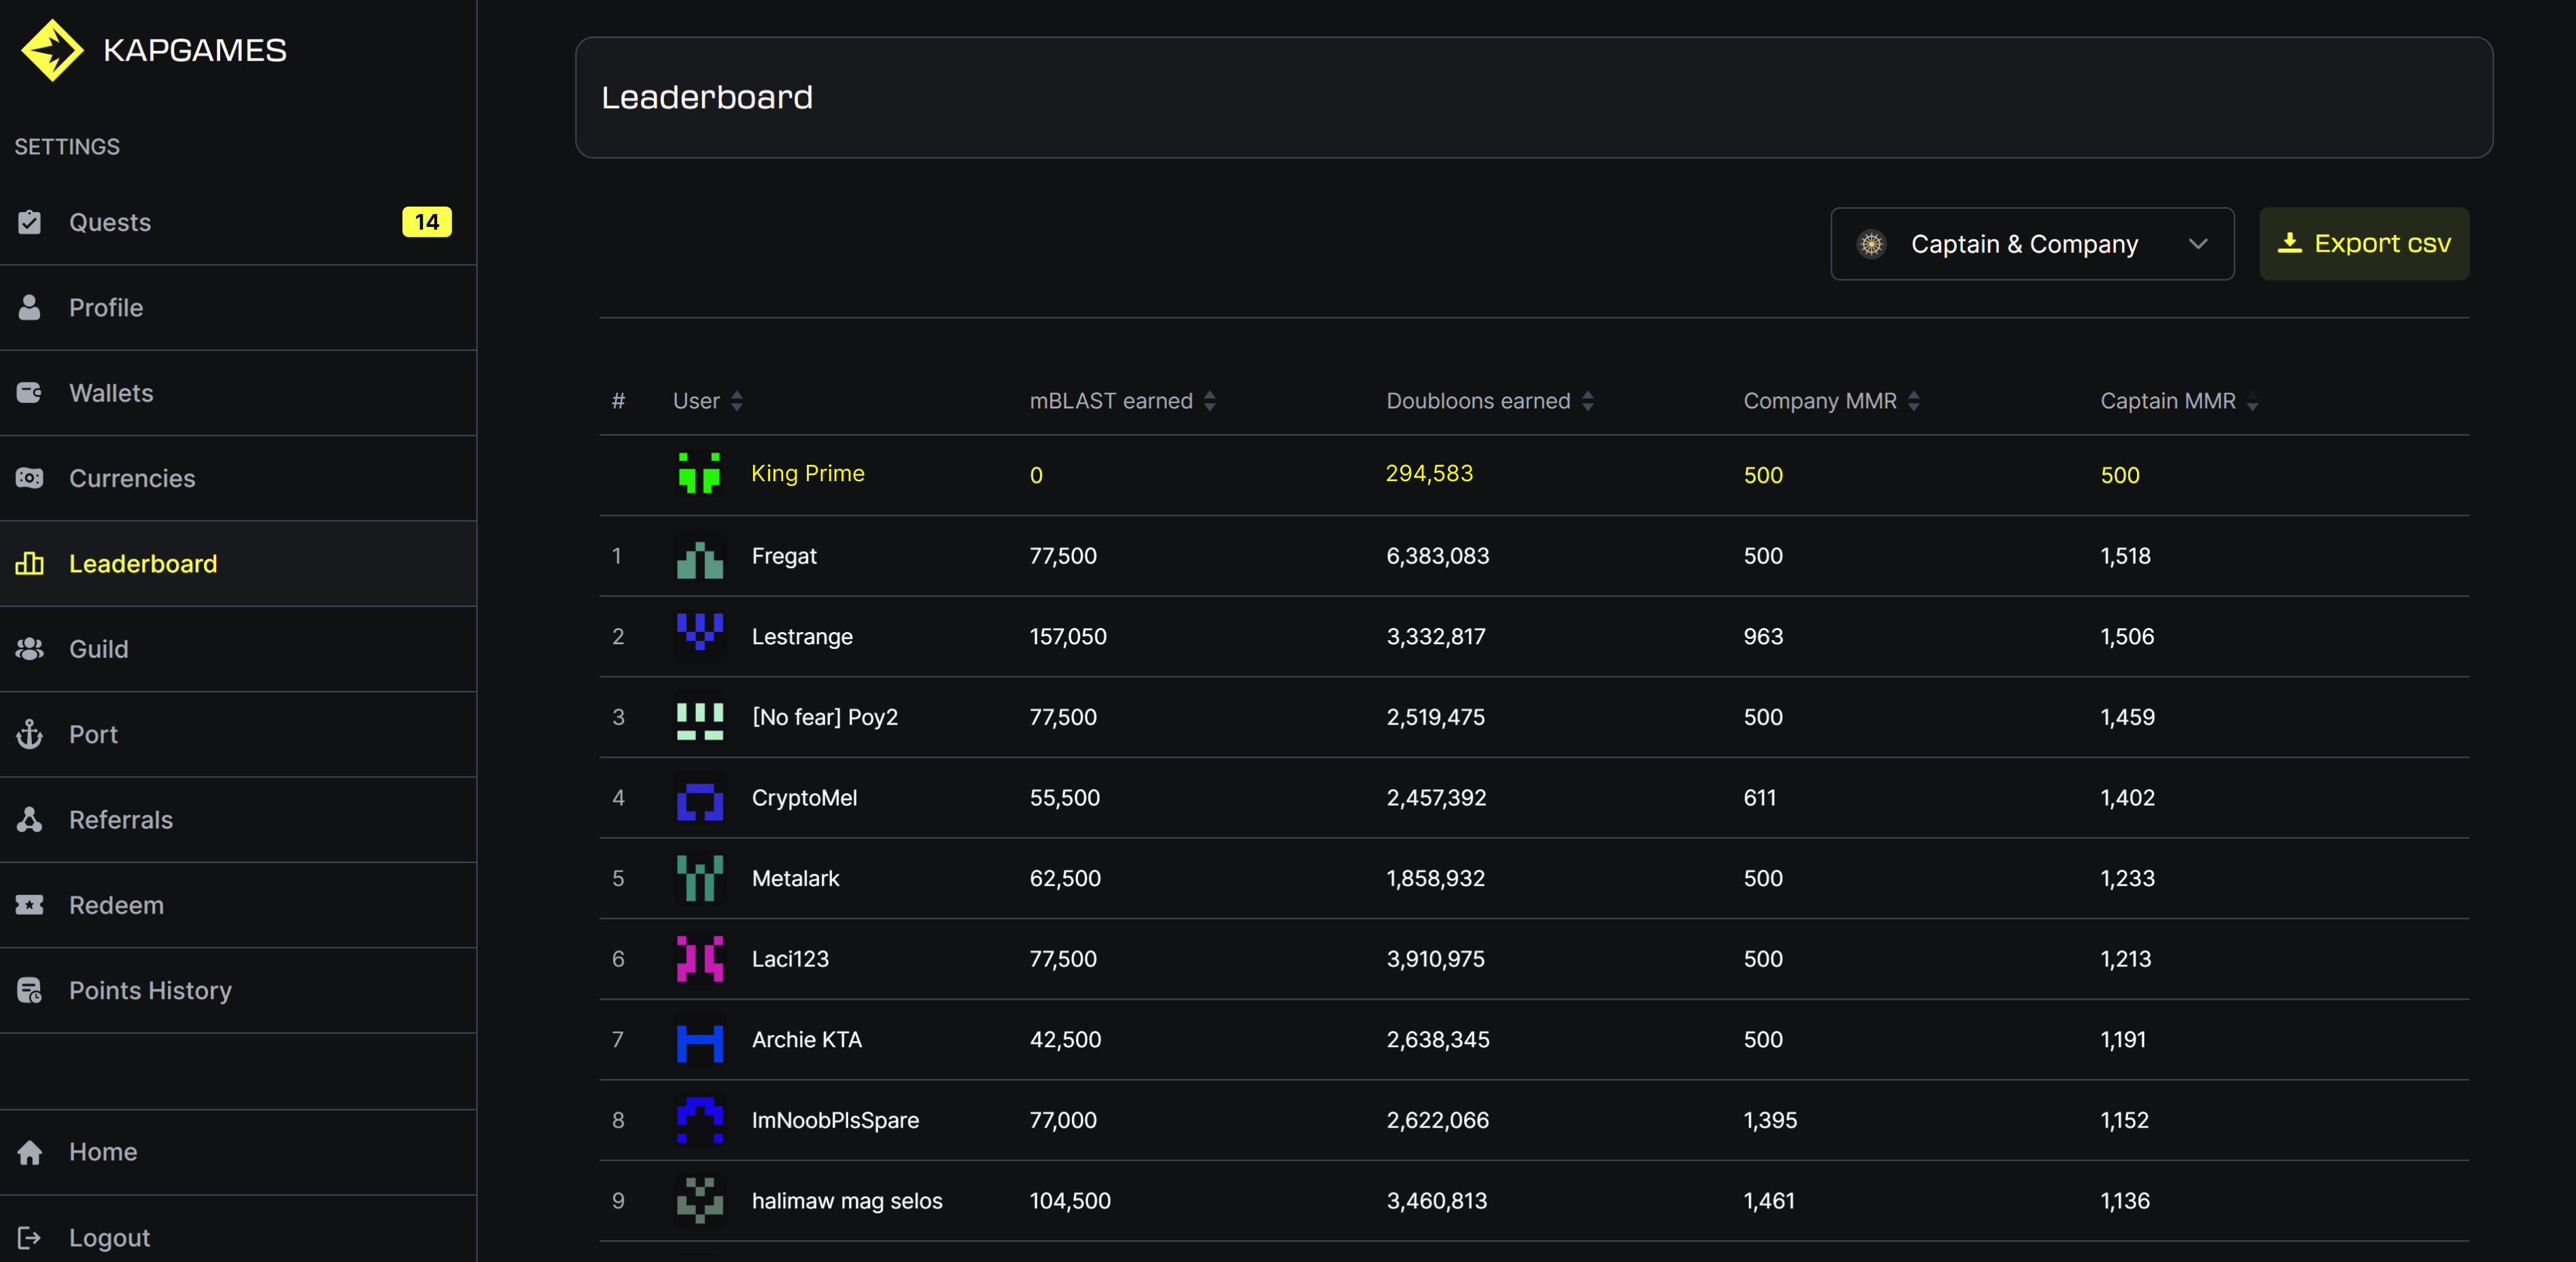
Task: Click the 14 quests badge
Action: (427, 222)
